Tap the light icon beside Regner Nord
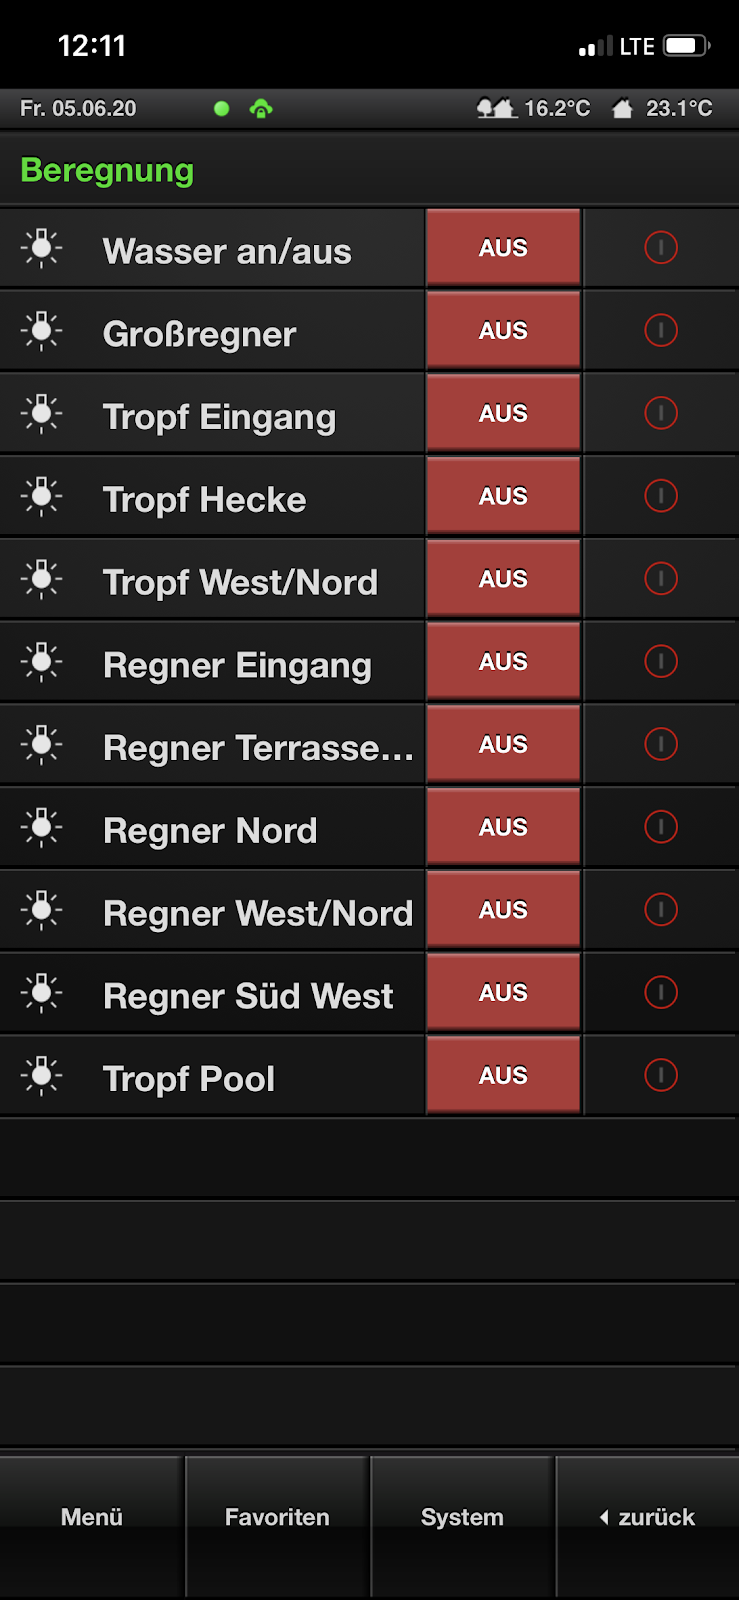 [41, 827]
